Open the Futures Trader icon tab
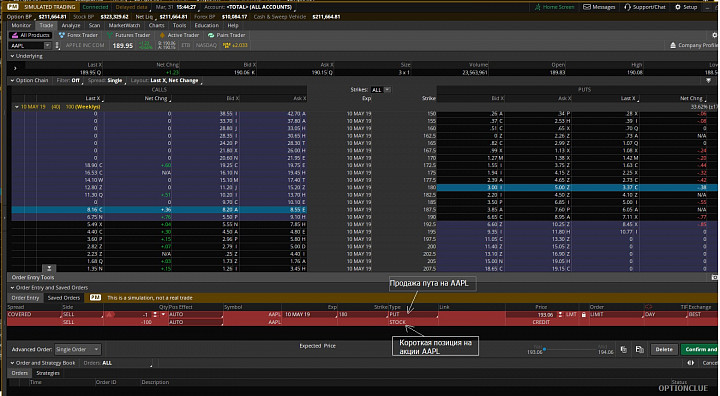Viewport: 720px width, 396px height. pos(109,35)
